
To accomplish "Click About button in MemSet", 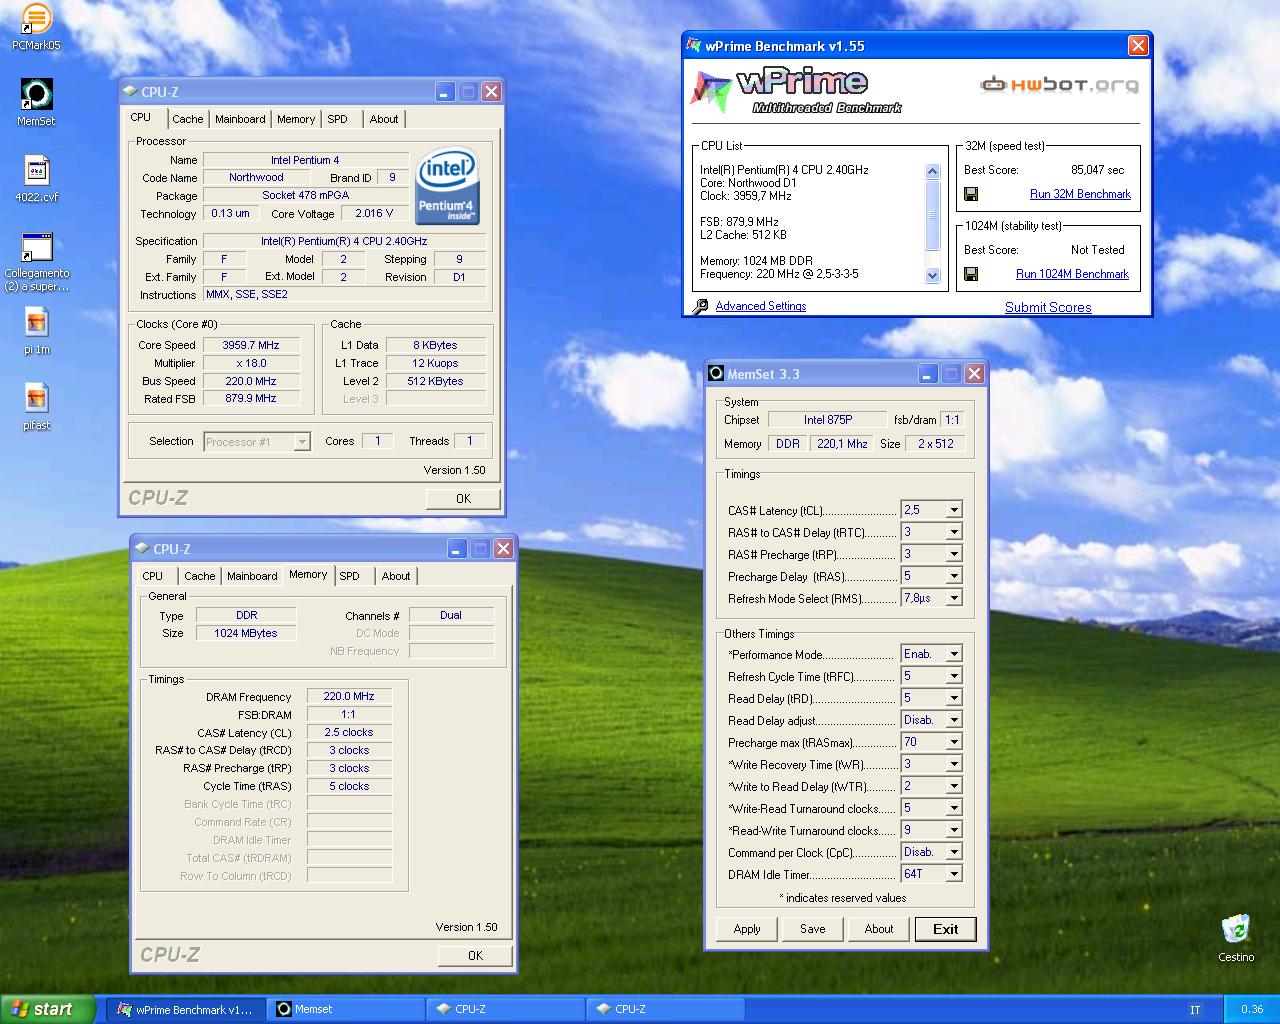I will coord(879,929).
